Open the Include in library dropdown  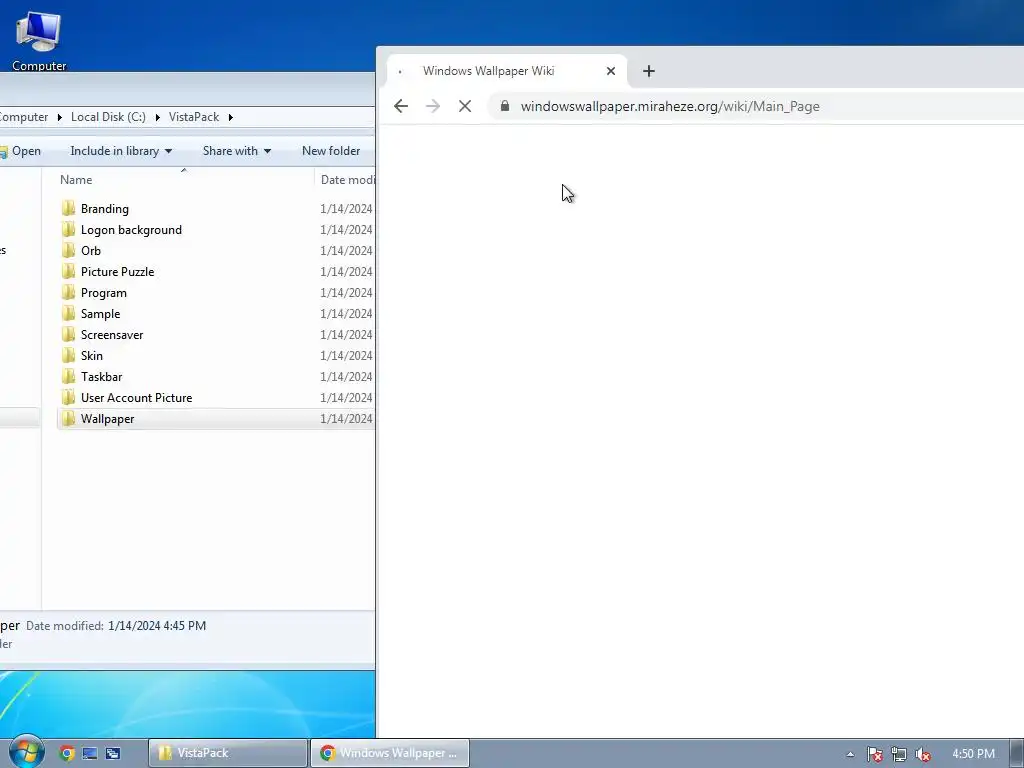[121, 151]
